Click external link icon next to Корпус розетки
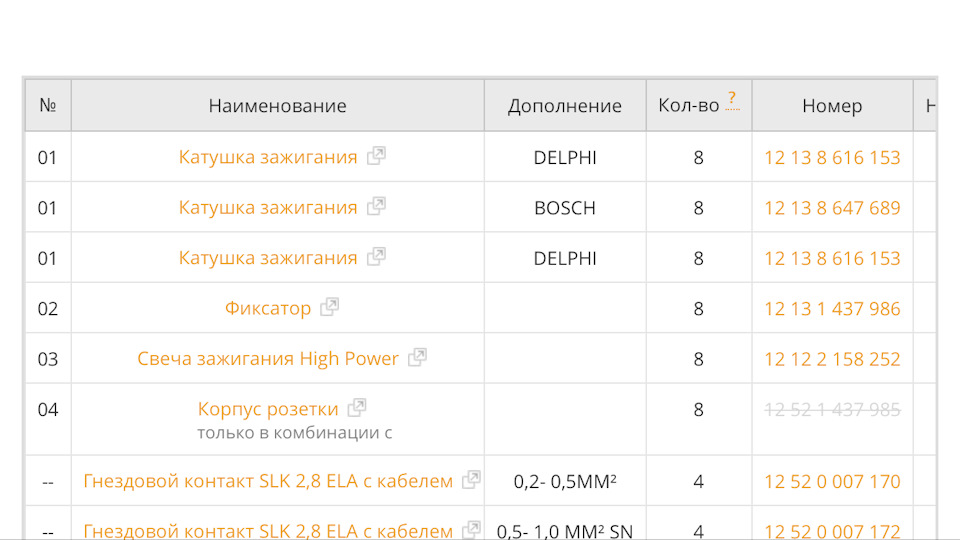 357,408
